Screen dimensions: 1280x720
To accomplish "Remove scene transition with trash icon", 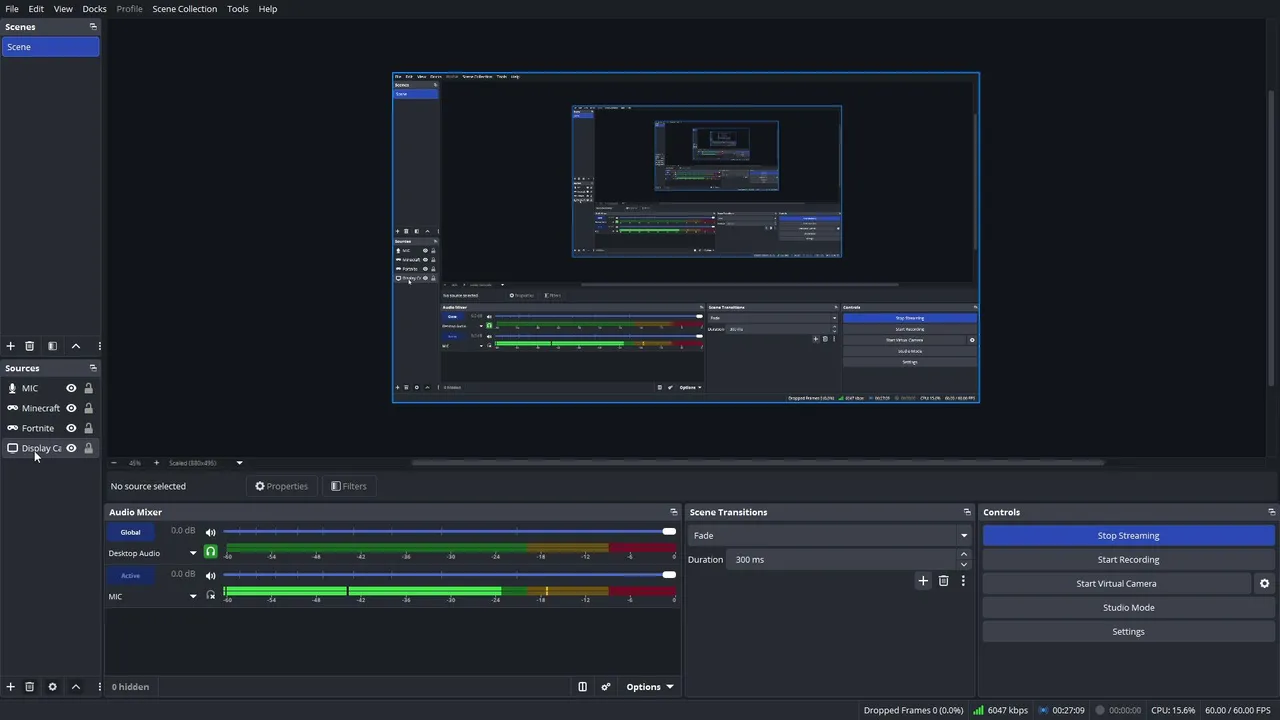I will (x=943, y=581).
